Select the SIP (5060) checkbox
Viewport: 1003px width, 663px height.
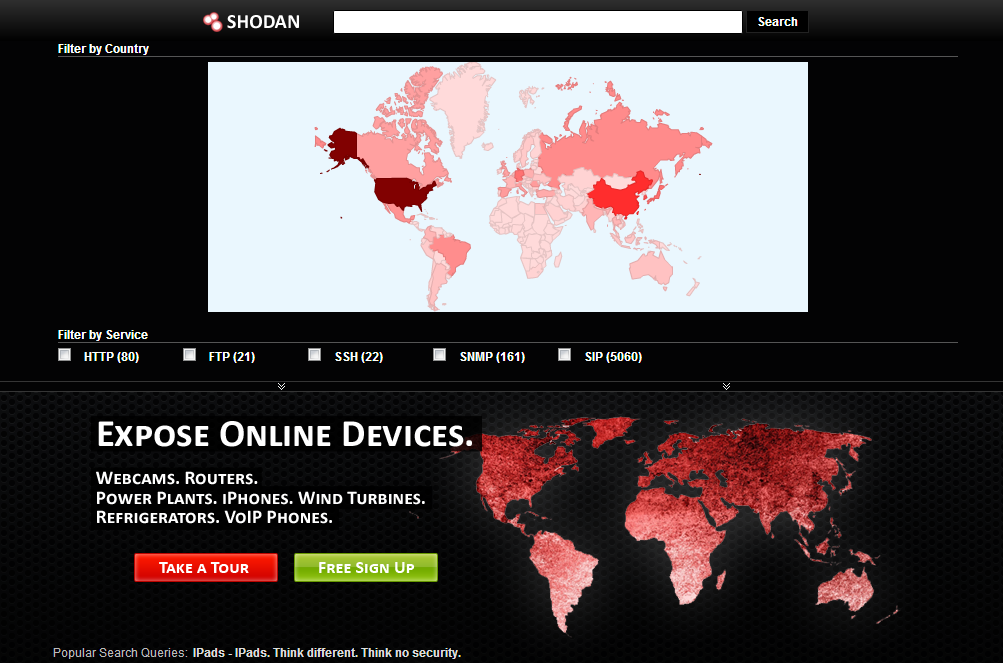tap(564, 355)
